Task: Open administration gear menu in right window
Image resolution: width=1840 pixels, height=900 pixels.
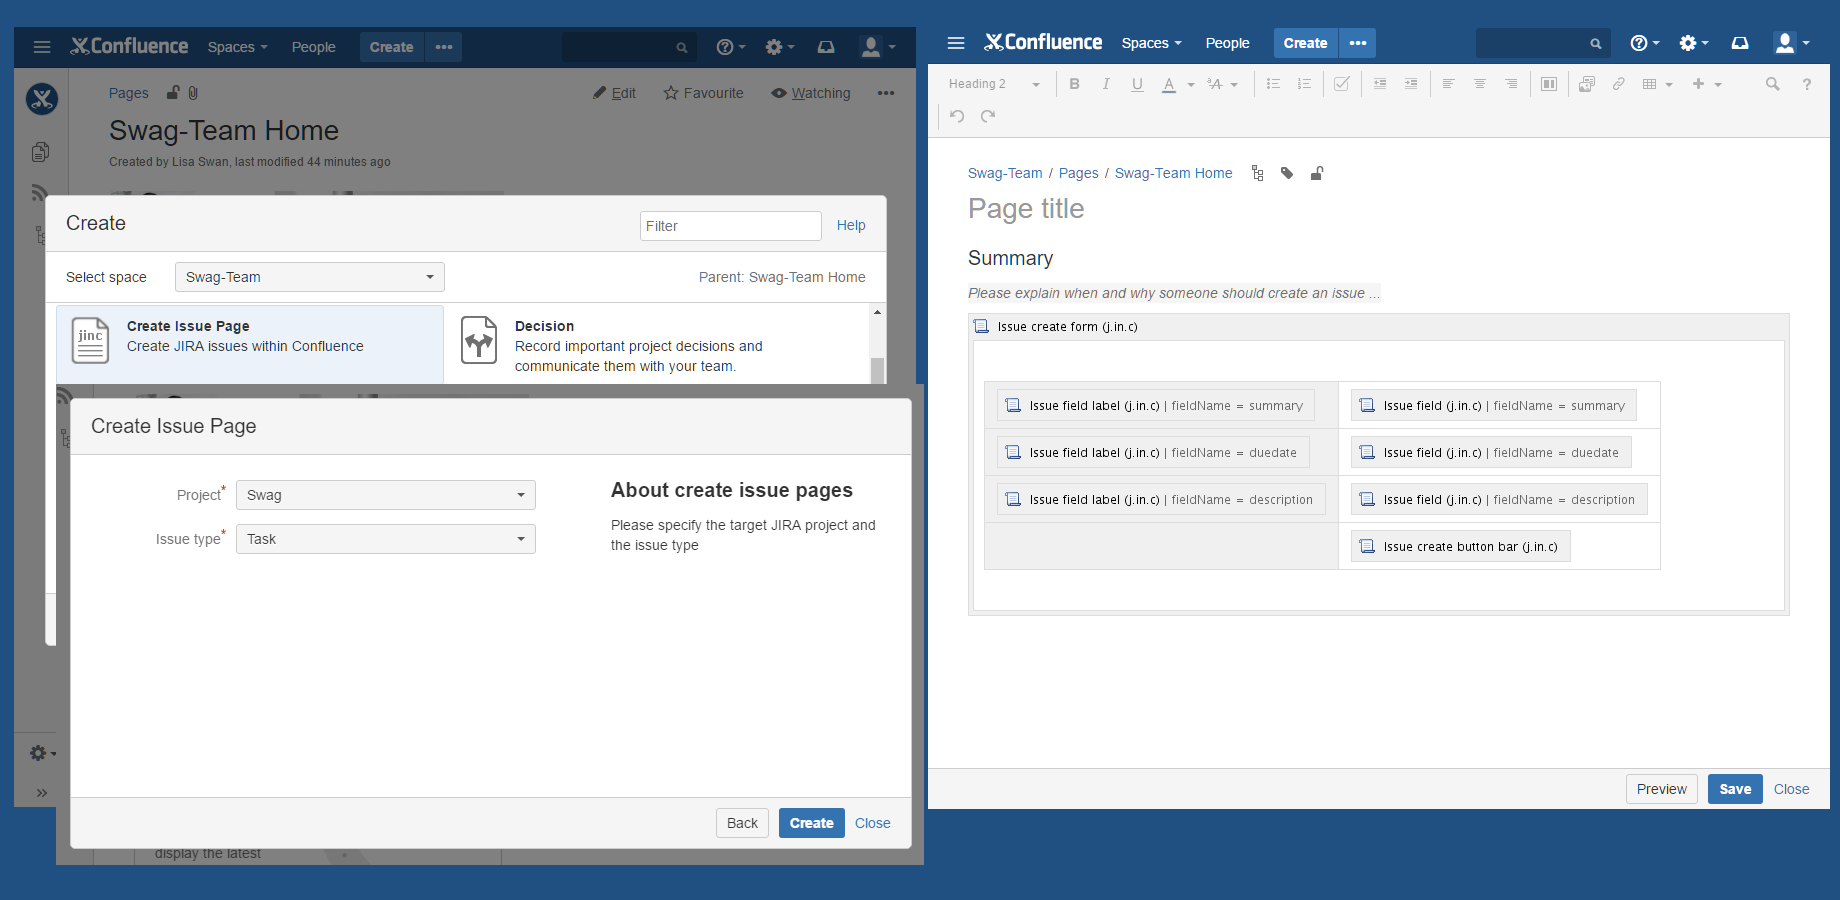Action: [x=1693, y=43]
